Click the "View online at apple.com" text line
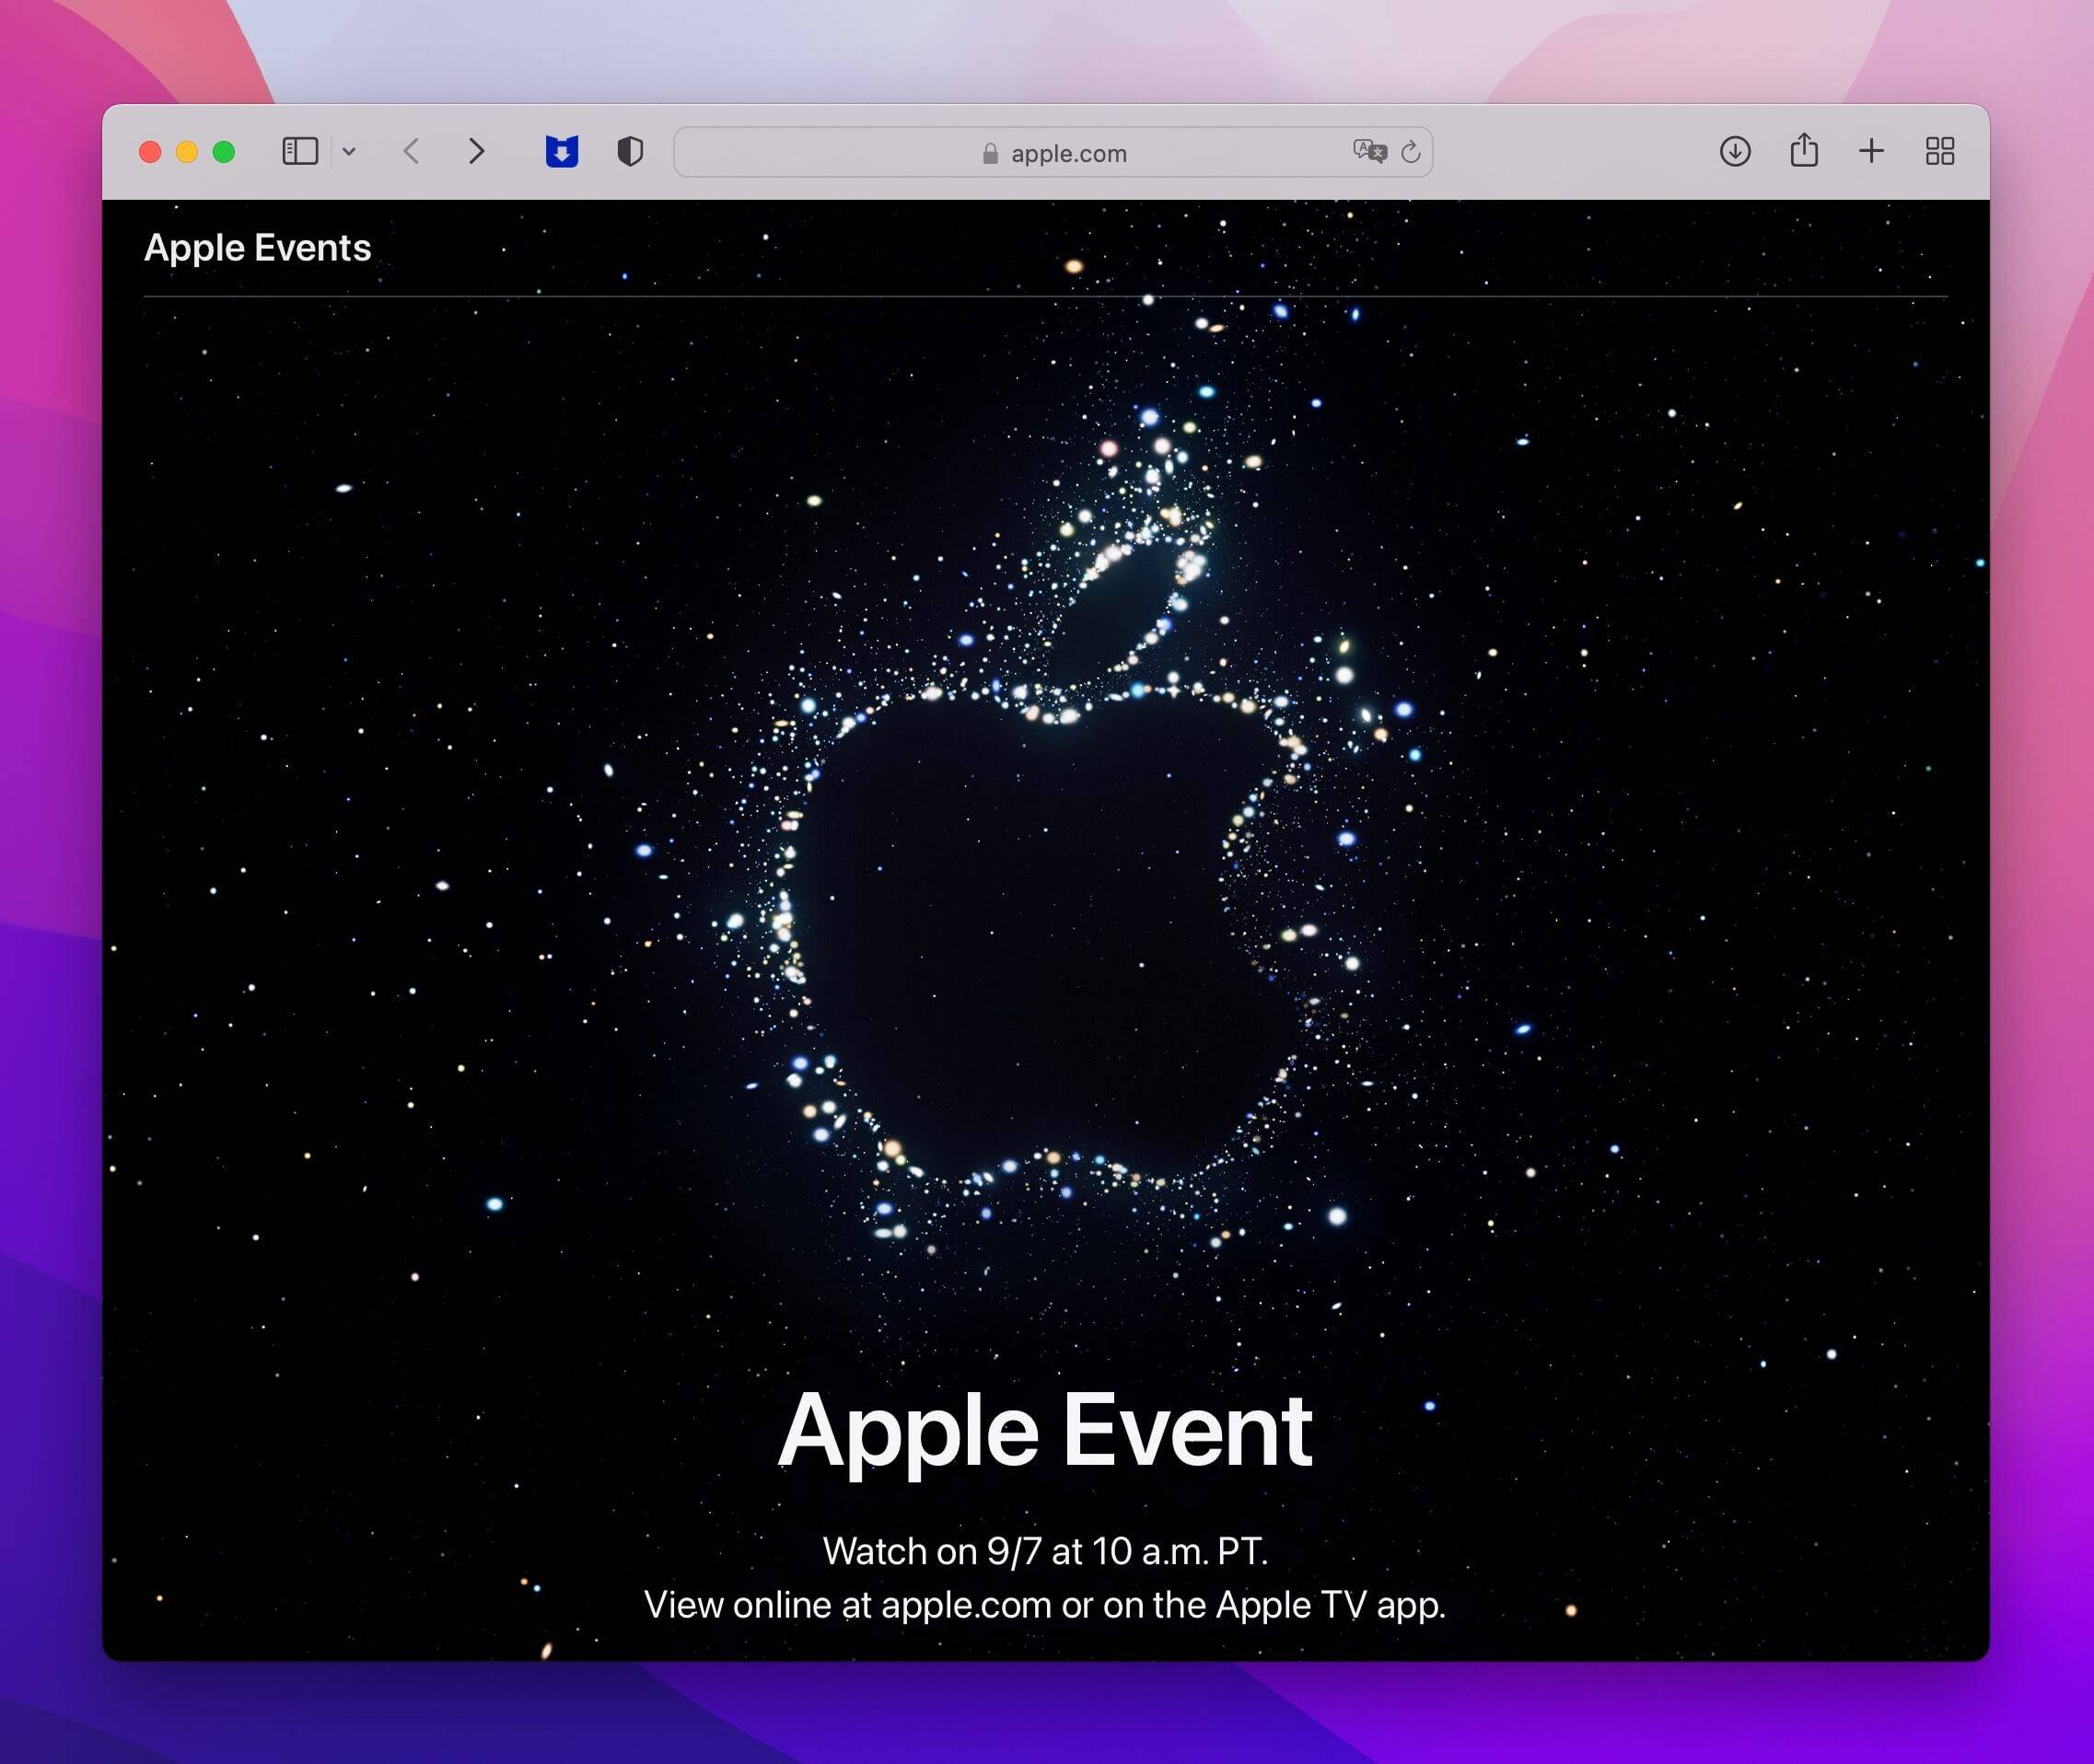2094x1764 pixels. tap(1045, 1605)
